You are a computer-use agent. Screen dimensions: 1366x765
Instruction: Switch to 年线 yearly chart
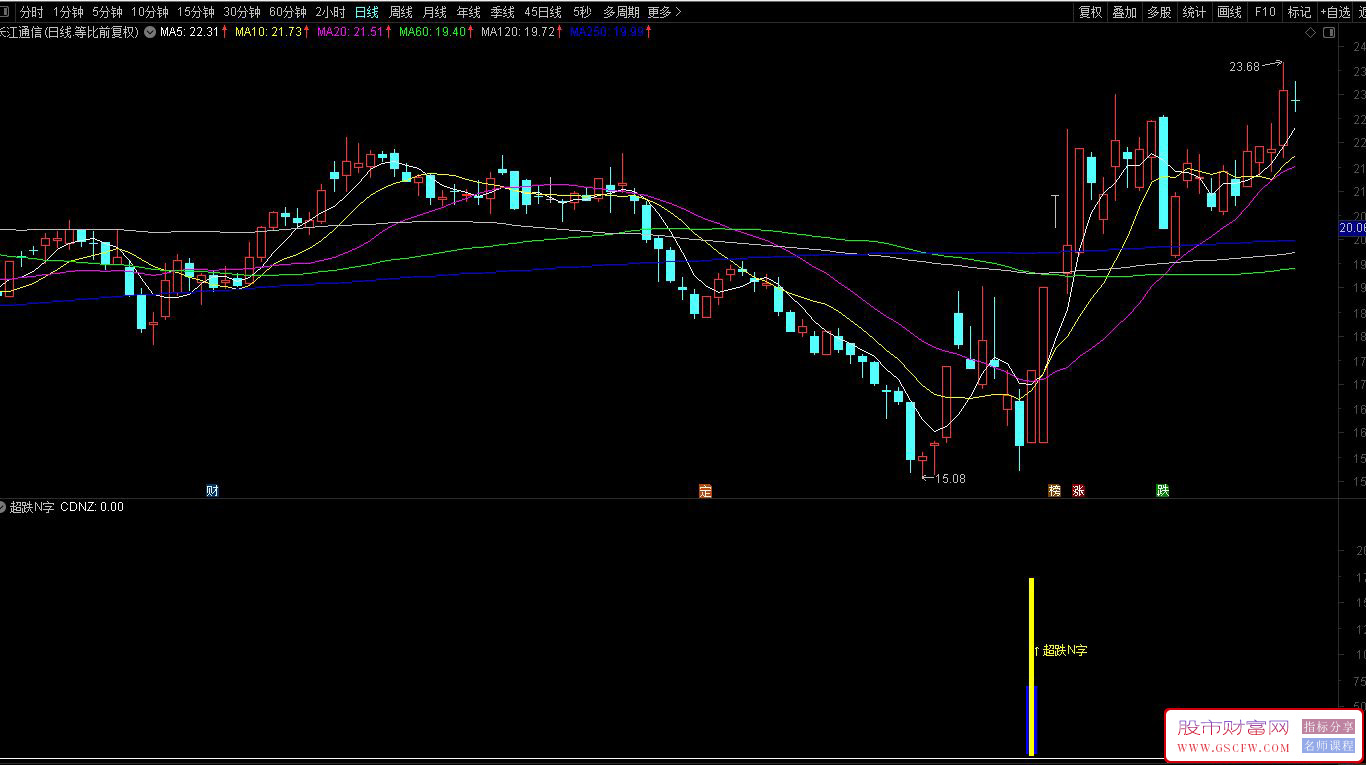tap(468, 12)
